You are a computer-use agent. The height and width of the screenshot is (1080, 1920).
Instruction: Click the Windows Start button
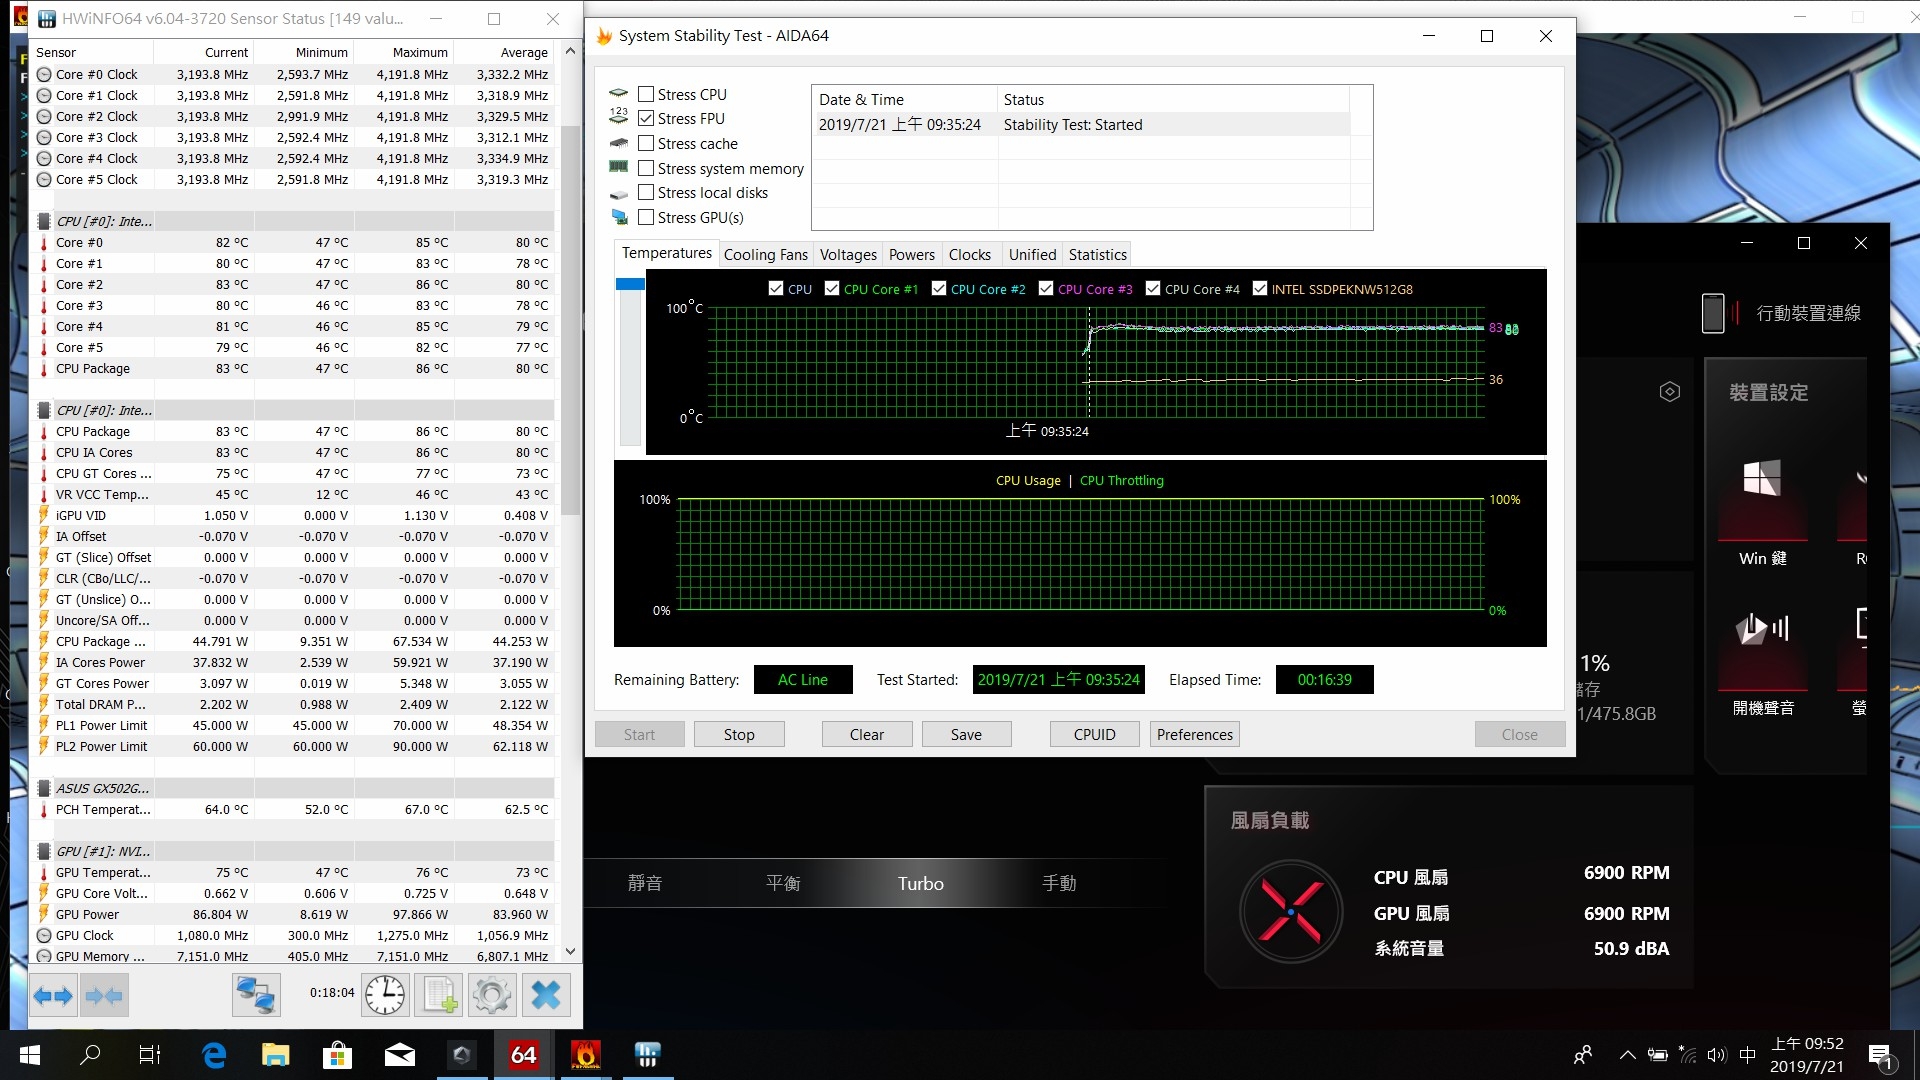(30, 1055)
